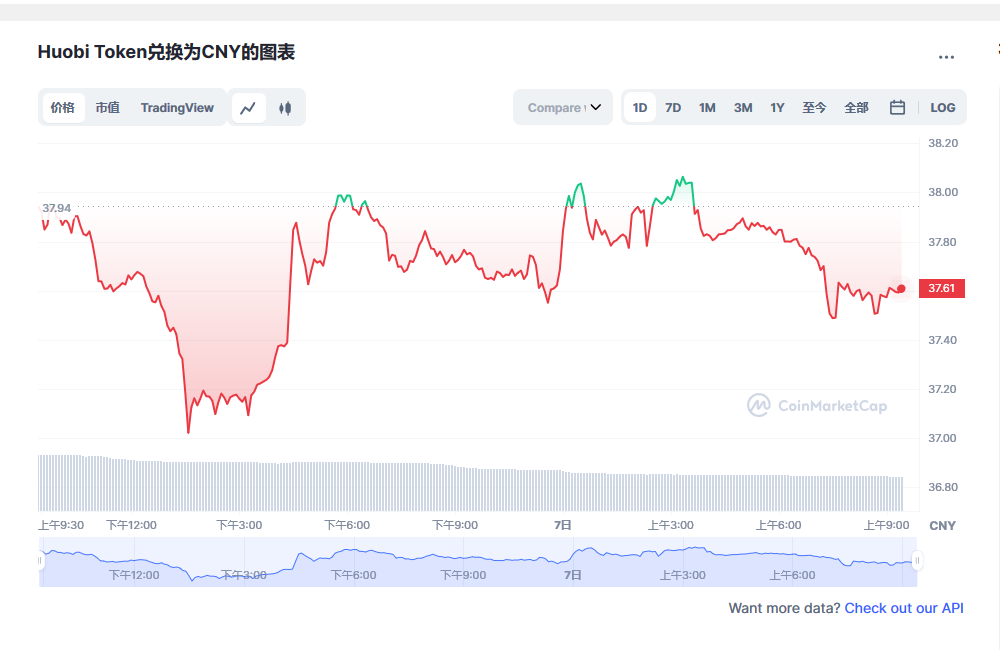Click the Huobi Token兑换为CNY的图表 heading
This screenshot has width=1000, height=650.
click(x=166, y=52)
